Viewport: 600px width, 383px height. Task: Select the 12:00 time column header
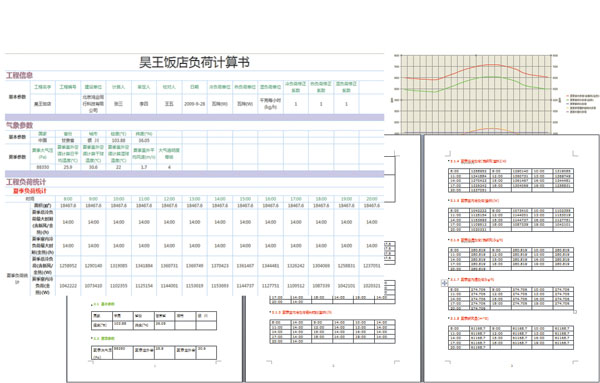click(x=169, y=199)
